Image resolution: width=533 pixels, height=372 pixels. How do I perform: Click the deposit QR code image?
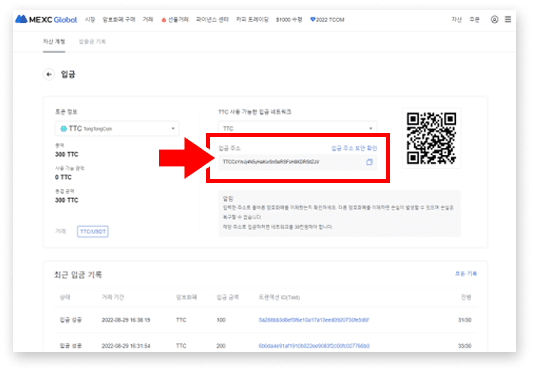click(x=431, y=138)
